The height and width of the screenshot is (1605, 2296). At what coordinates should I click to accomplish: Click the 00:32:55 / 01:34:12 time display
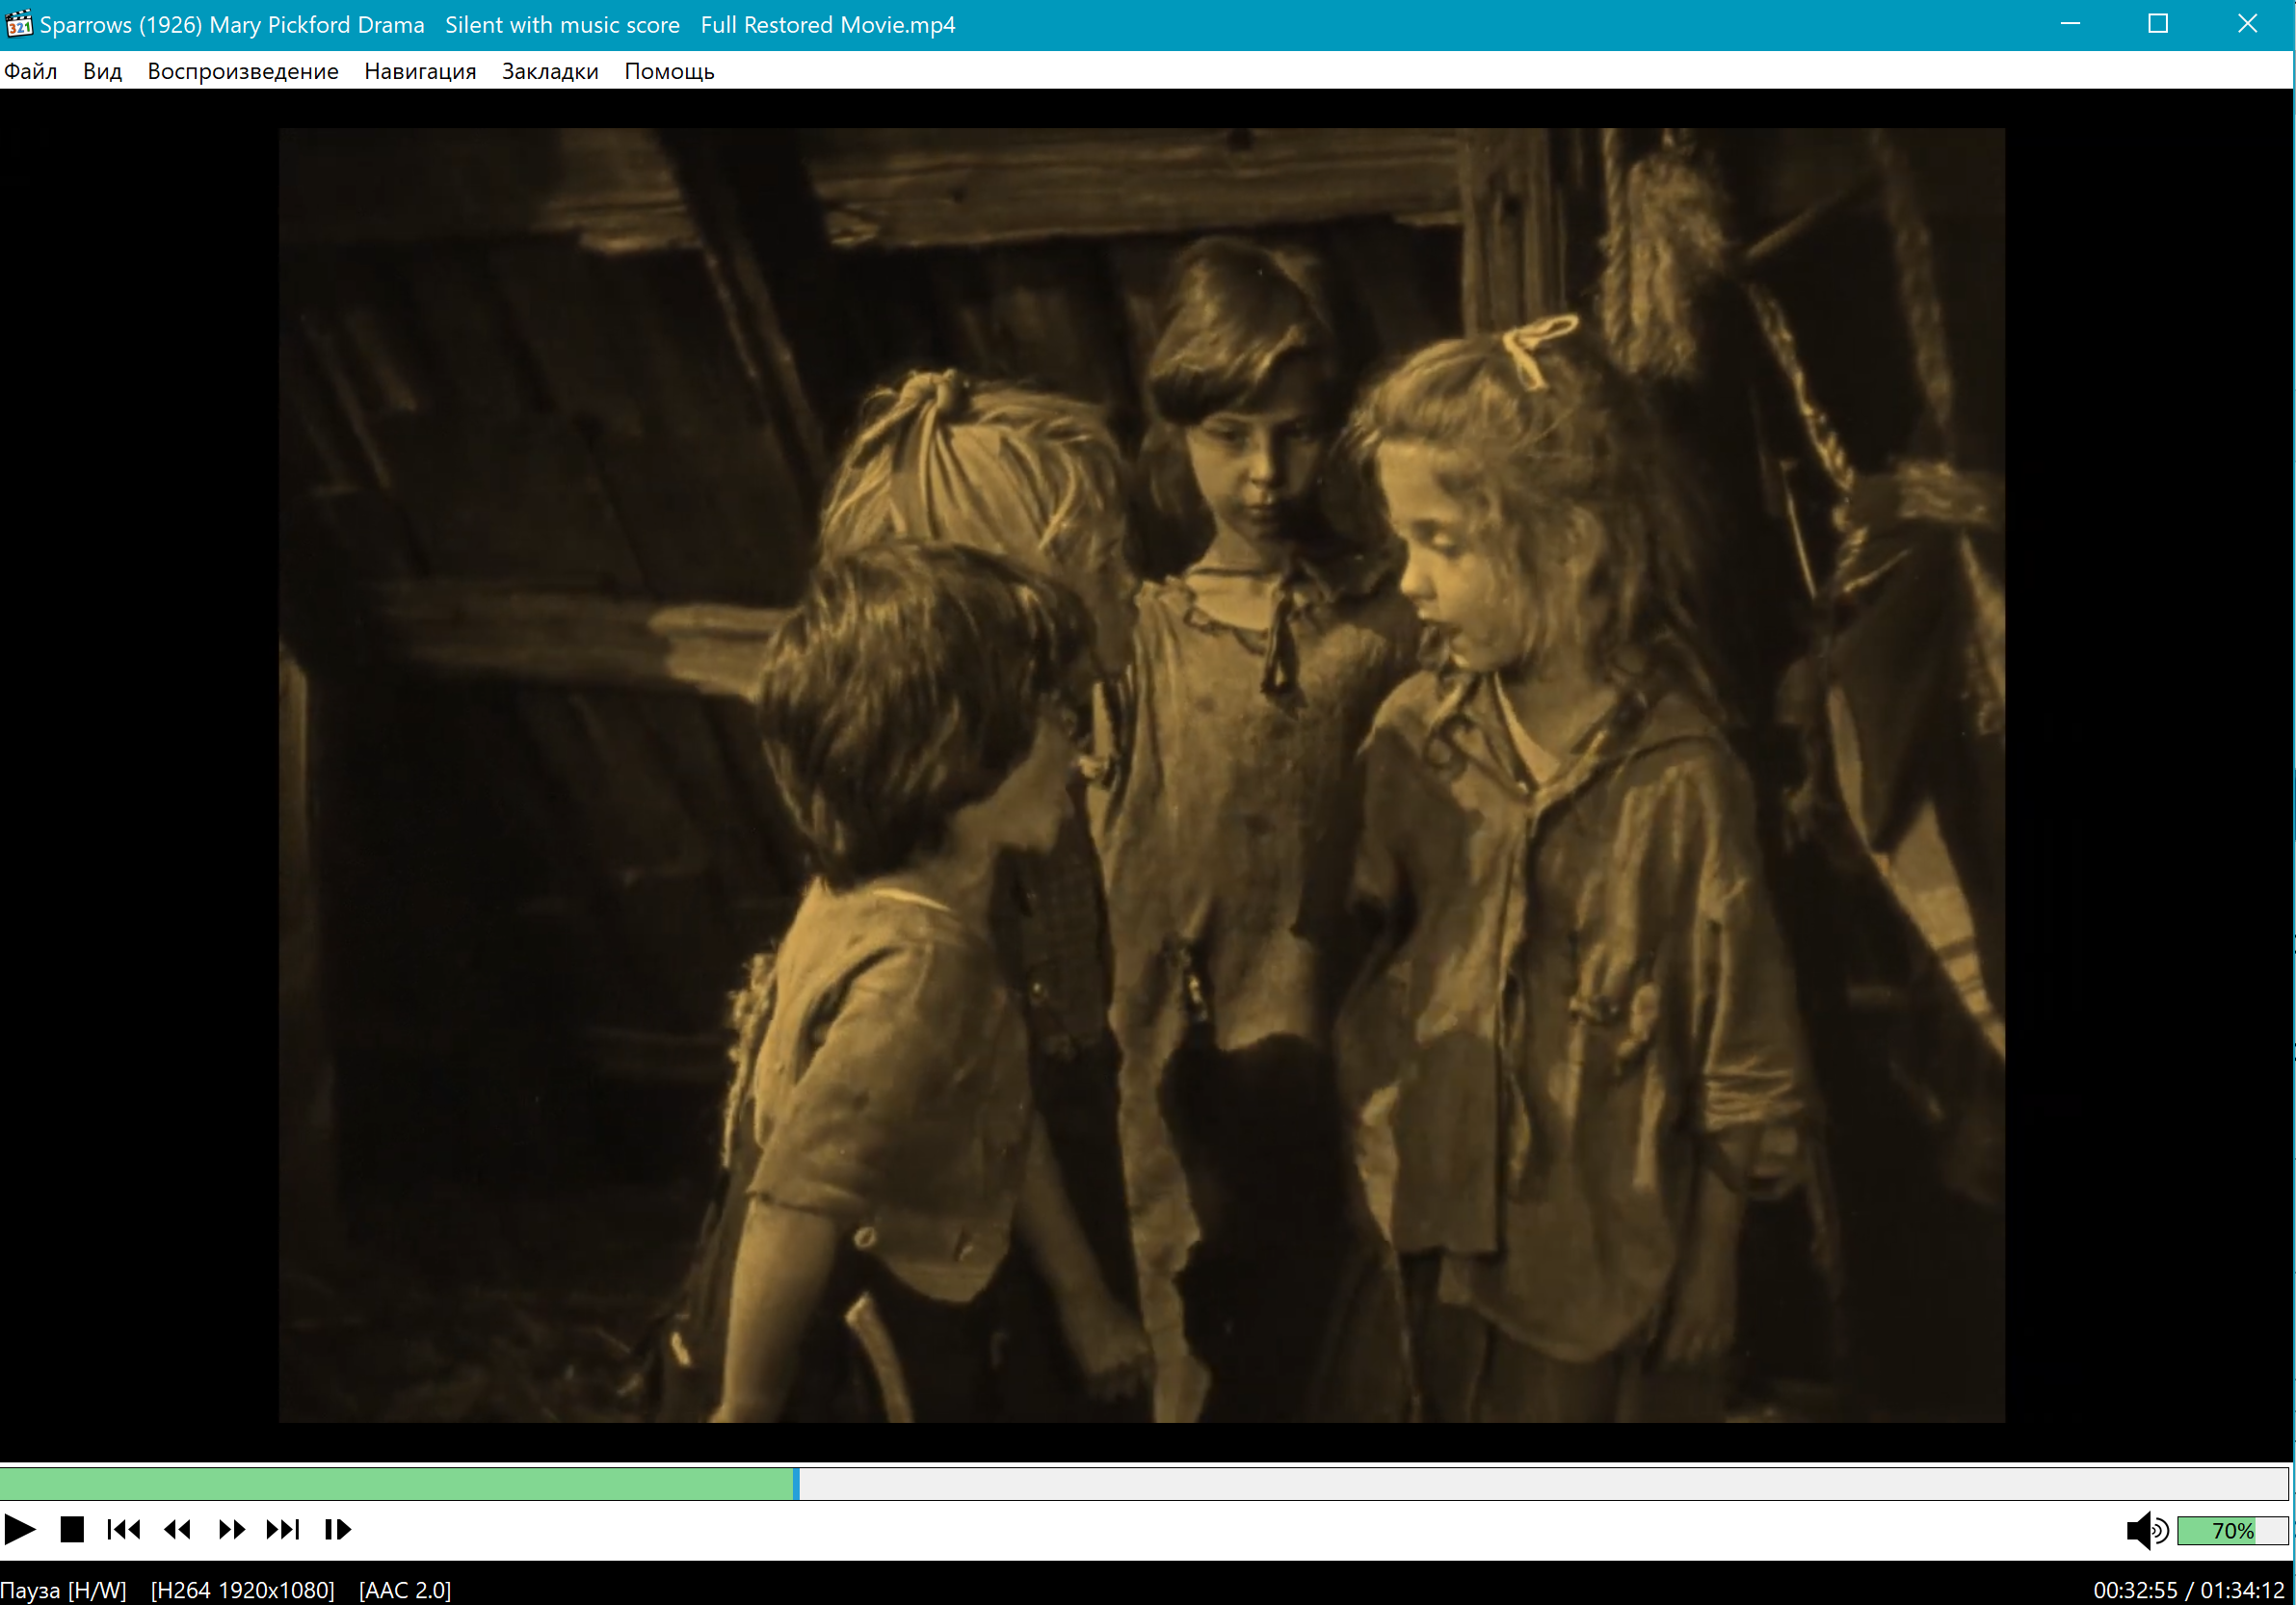[x=2188, y=1589]
